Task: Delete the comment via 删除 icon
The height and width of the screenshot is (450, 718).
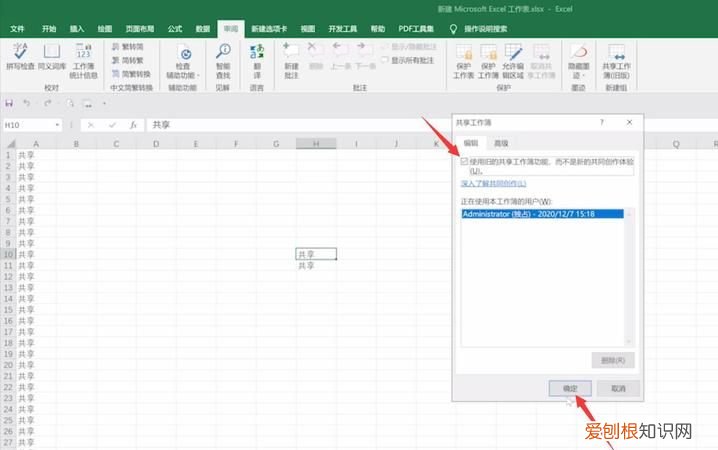Action: coord(315,57)
